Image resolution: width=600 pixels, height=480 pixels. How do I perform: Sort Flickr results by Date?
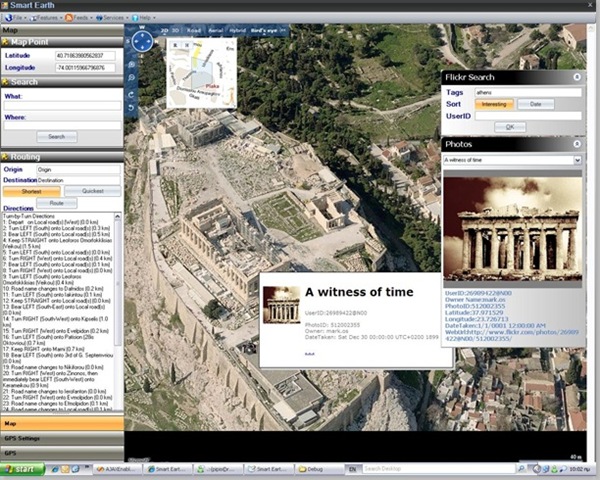[x=535, y=104]
